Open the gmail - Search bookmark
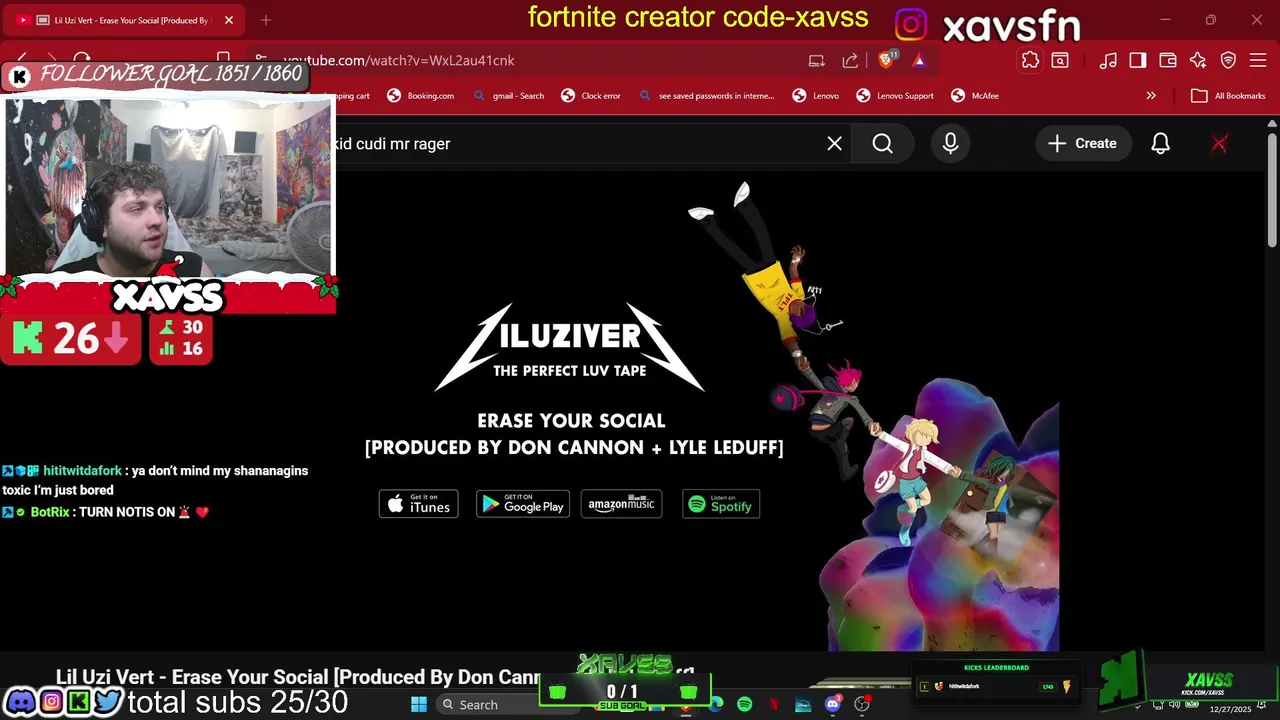The image size is (1280, 720). pos(509,96)
